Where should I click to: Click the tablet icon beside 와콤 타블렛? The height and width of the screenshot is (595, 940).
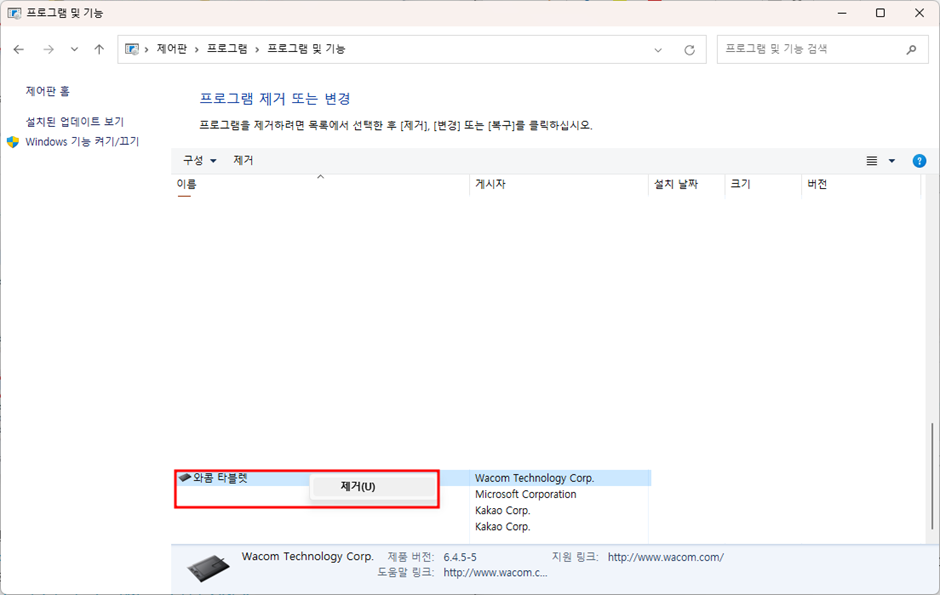[x=185, y=478]
